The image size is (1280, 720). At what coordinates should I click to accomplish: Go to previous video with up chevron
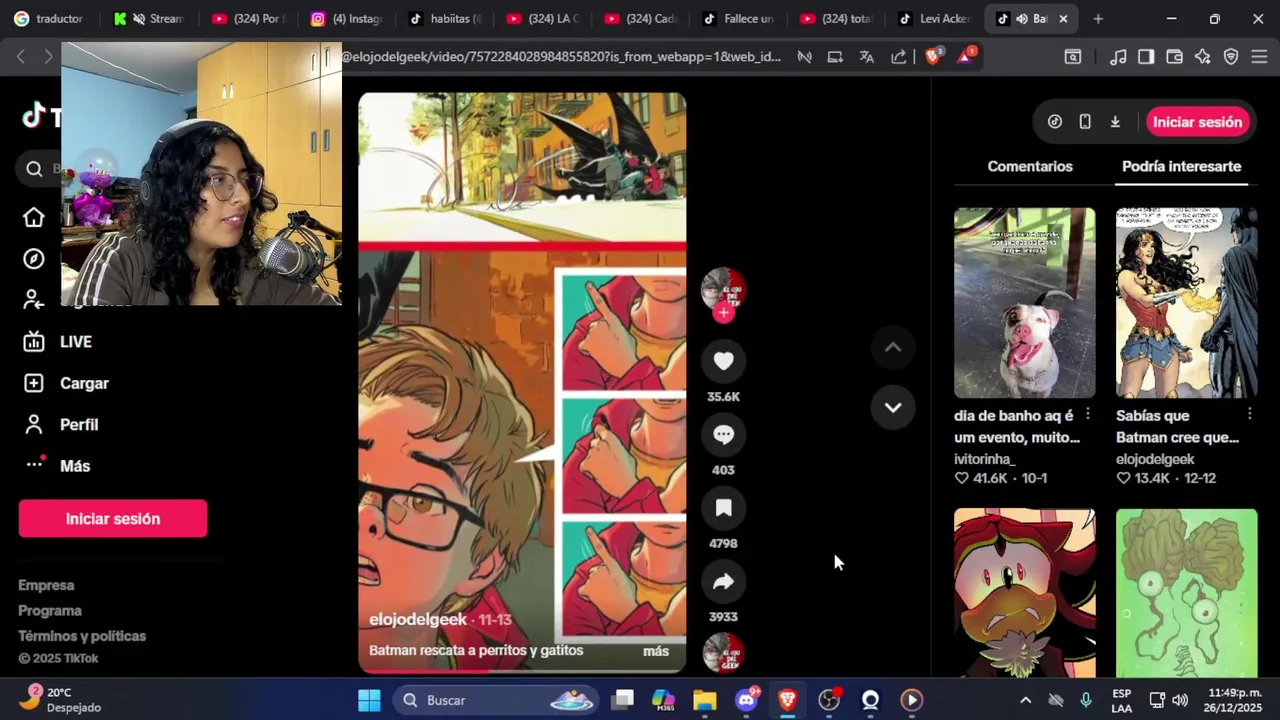click(x=893, y=347)
